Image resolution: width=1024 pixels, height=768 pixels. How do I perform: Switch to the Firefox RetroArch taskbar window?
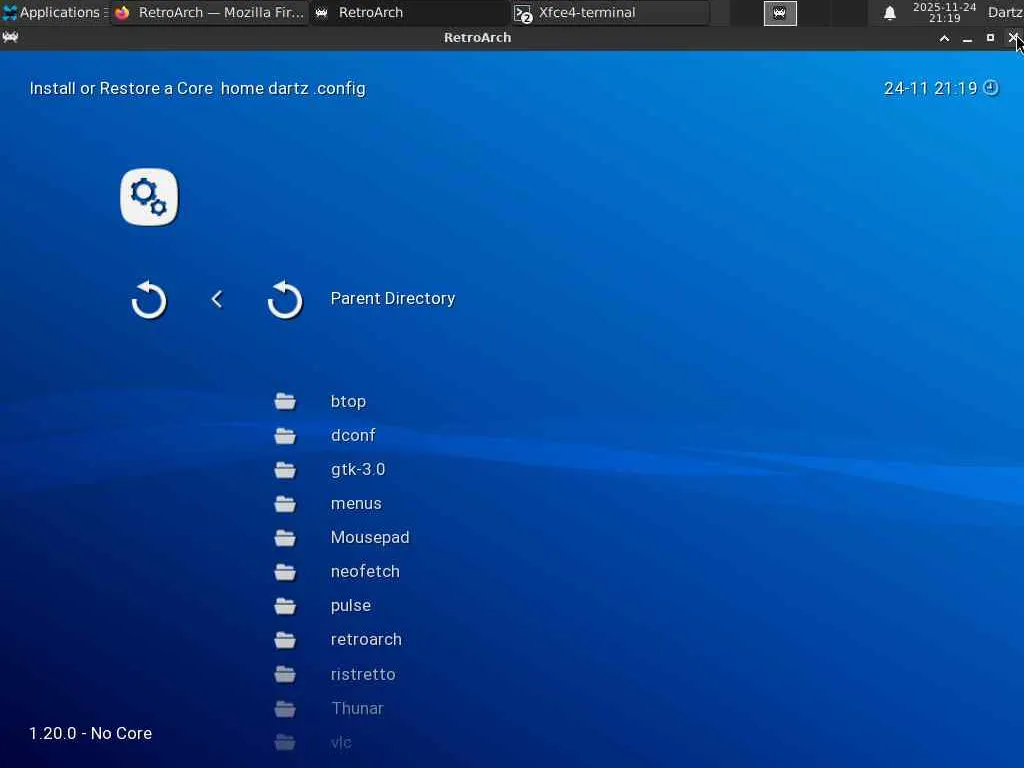(x=209, y=12)
